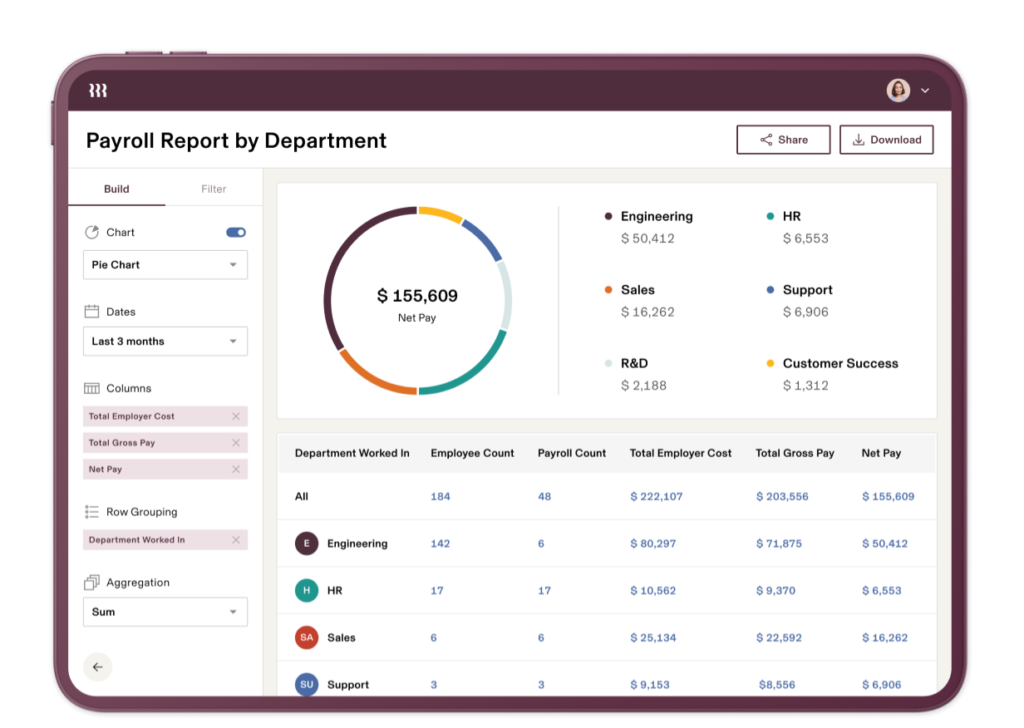Open the Pie Chart type dropdown

click(x=165, y=265)
